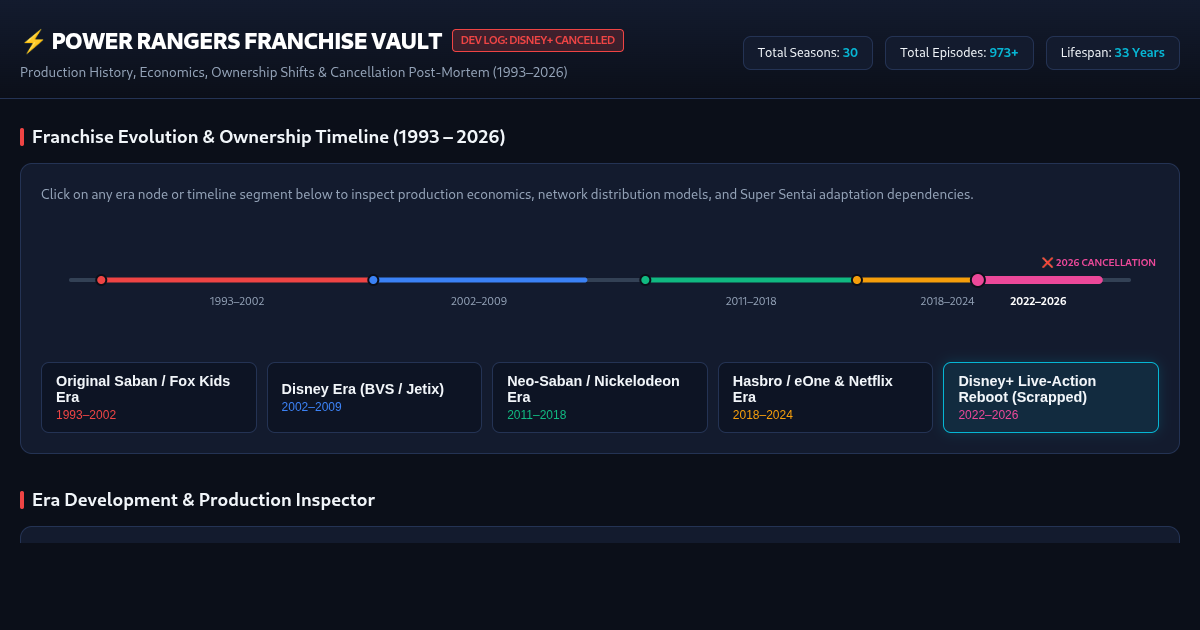Click the Lifespan: 33 Years stat pill
Viewport: 1200px width, 630px height.
(1113, 53)
